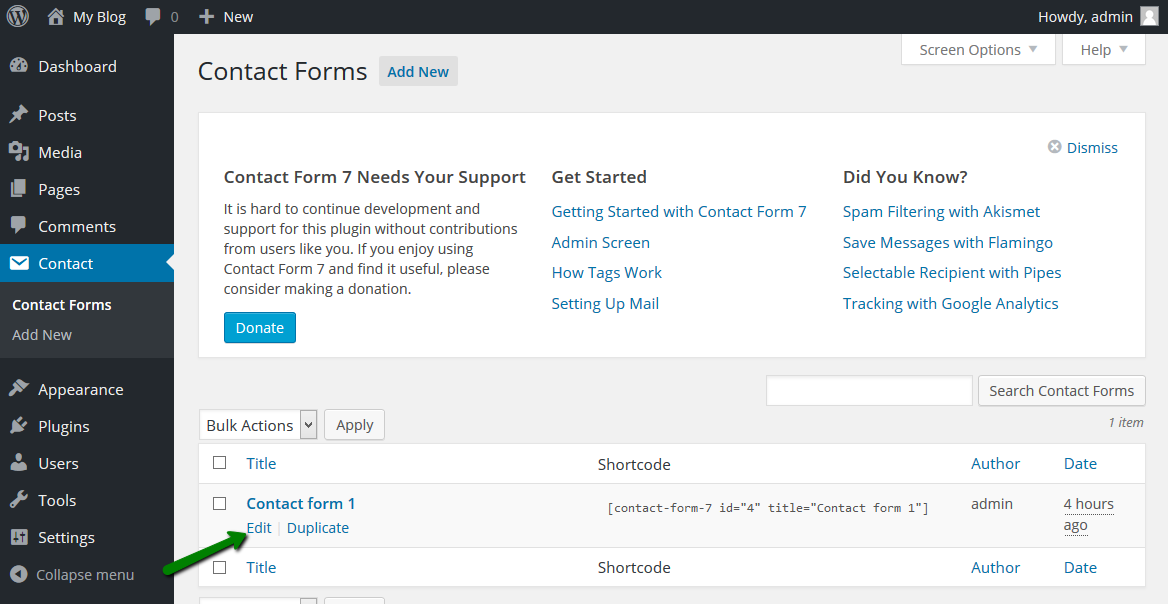Click the Collapse menu arrow icon
The image size is (1168, 604).
pos(19,574)
